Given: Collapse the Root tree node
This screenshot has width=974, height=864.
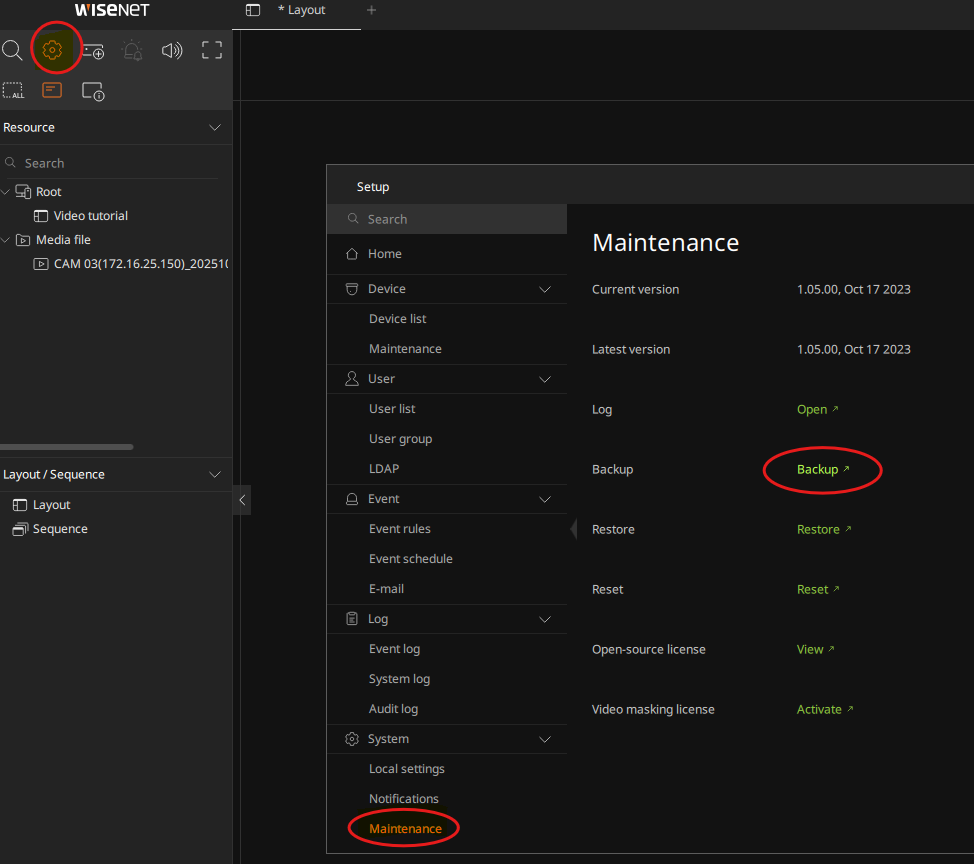Looking at the screenshot, I should click(6, 192).
